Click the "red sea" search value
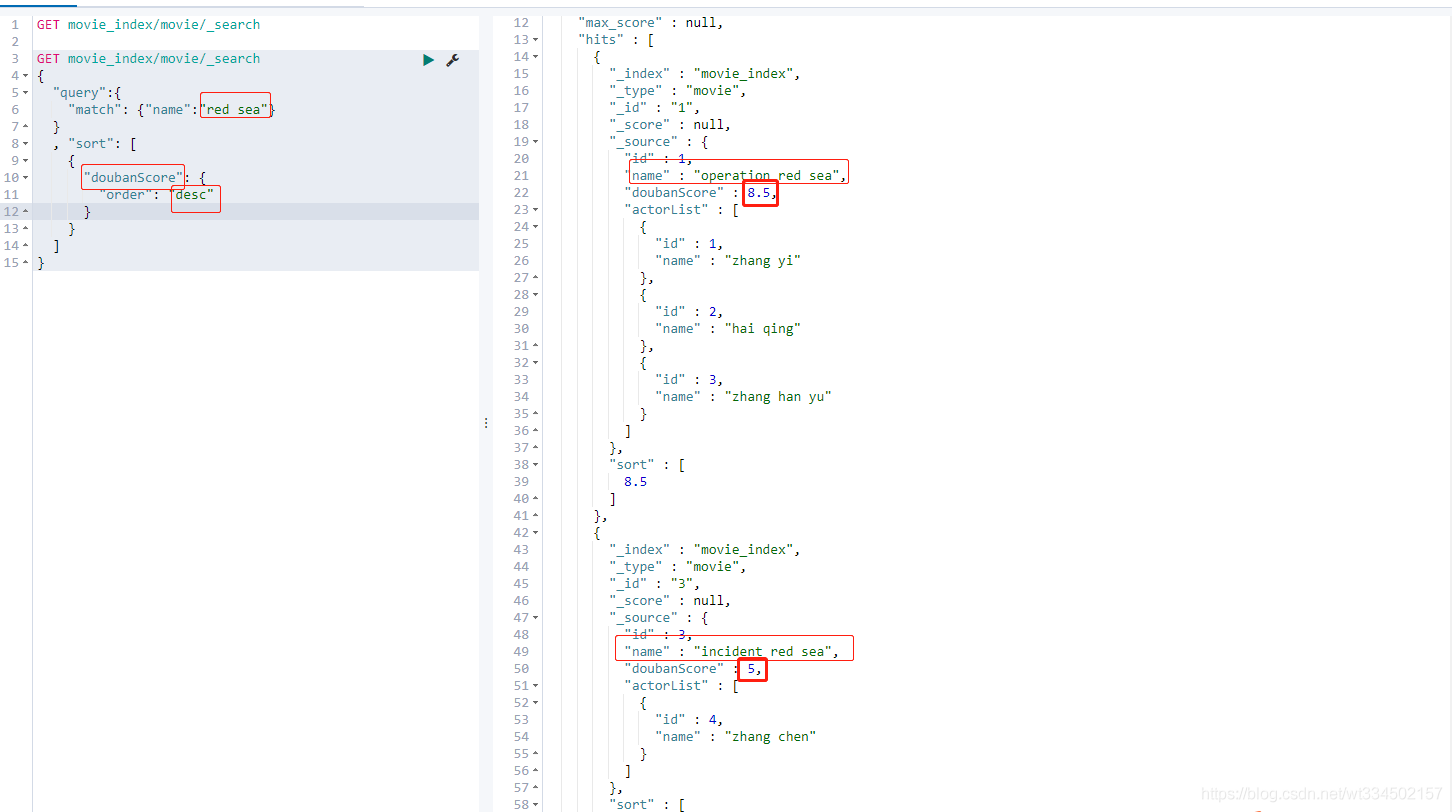 point(237,110)
